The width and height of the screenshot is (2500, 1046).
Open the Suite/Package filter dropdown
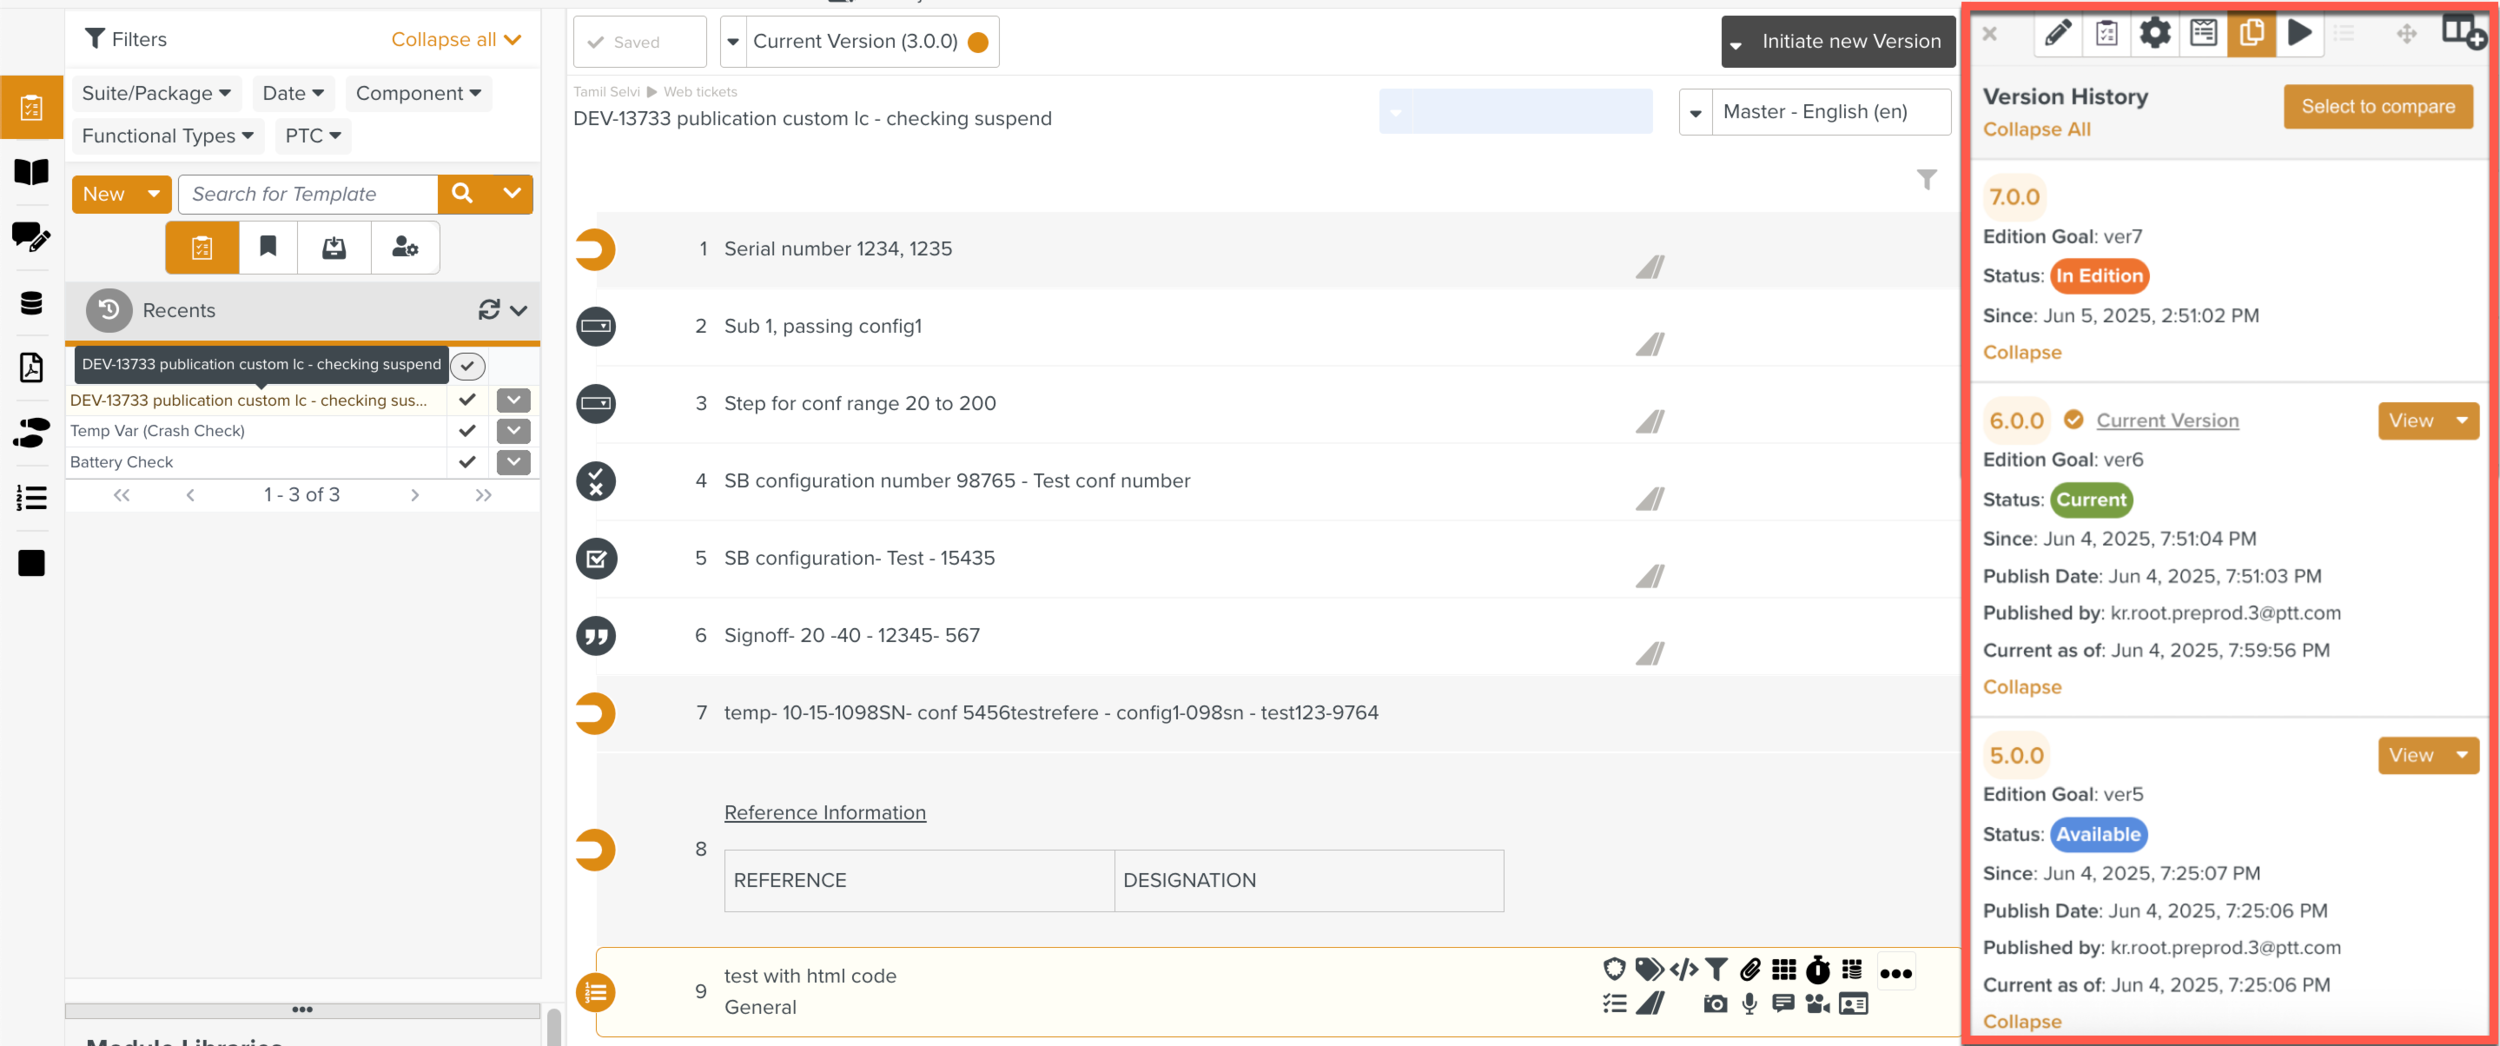click(156, 93)
